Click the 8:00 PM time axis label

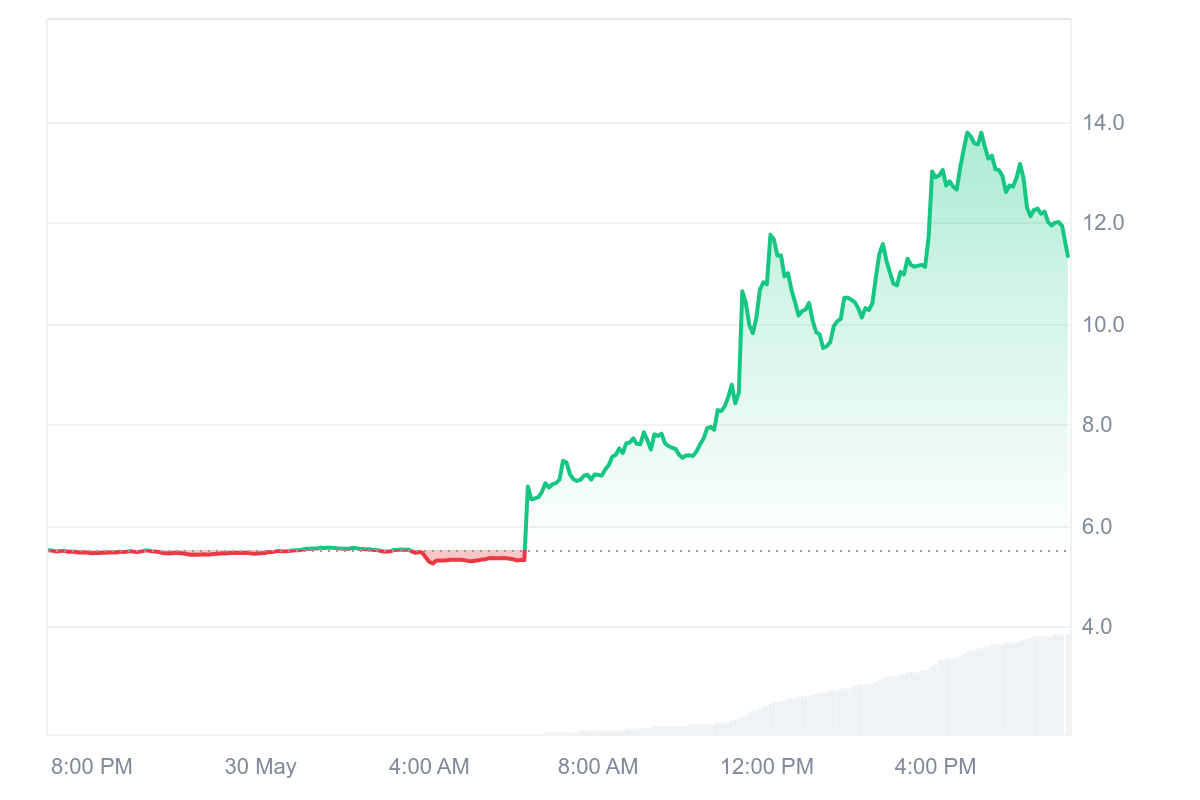(x=91, y=767)
